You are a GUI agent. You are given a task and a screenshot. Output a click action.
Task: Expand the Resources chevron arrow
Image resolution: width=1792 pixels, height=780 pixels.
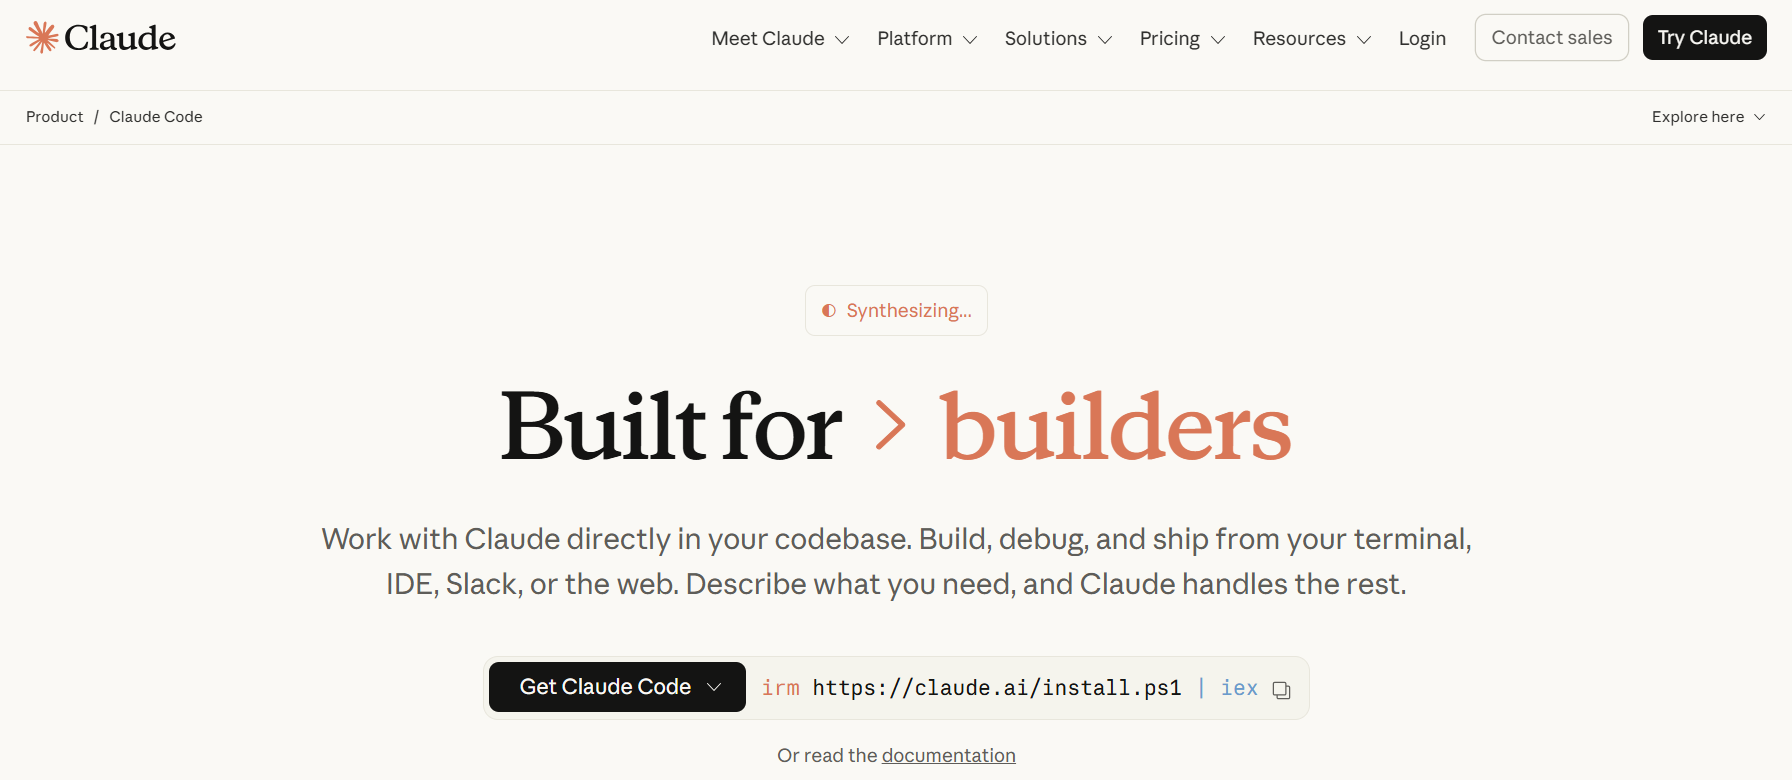coord(1364,40)
